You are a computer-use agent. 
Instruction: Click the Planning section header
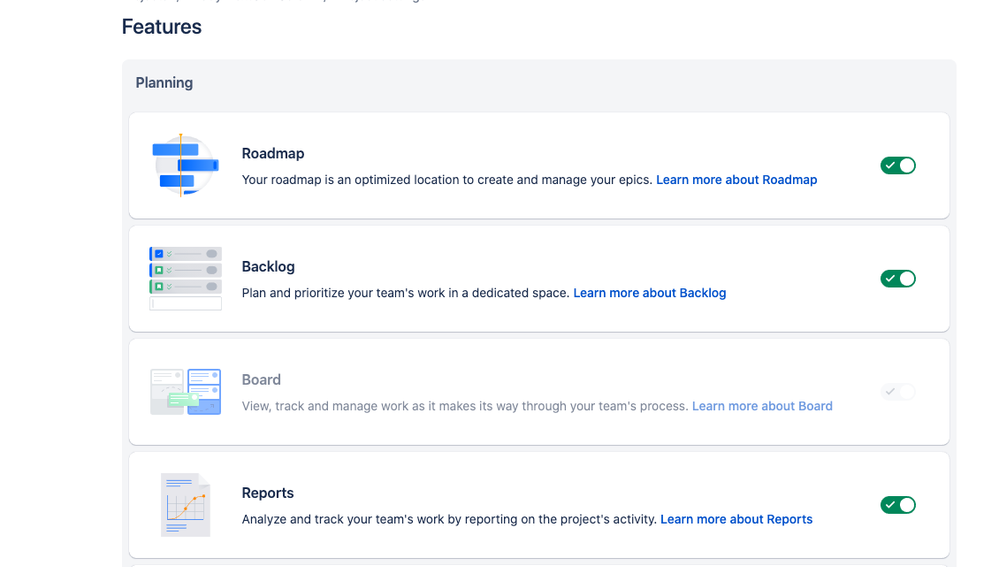(x=164, y=83)
